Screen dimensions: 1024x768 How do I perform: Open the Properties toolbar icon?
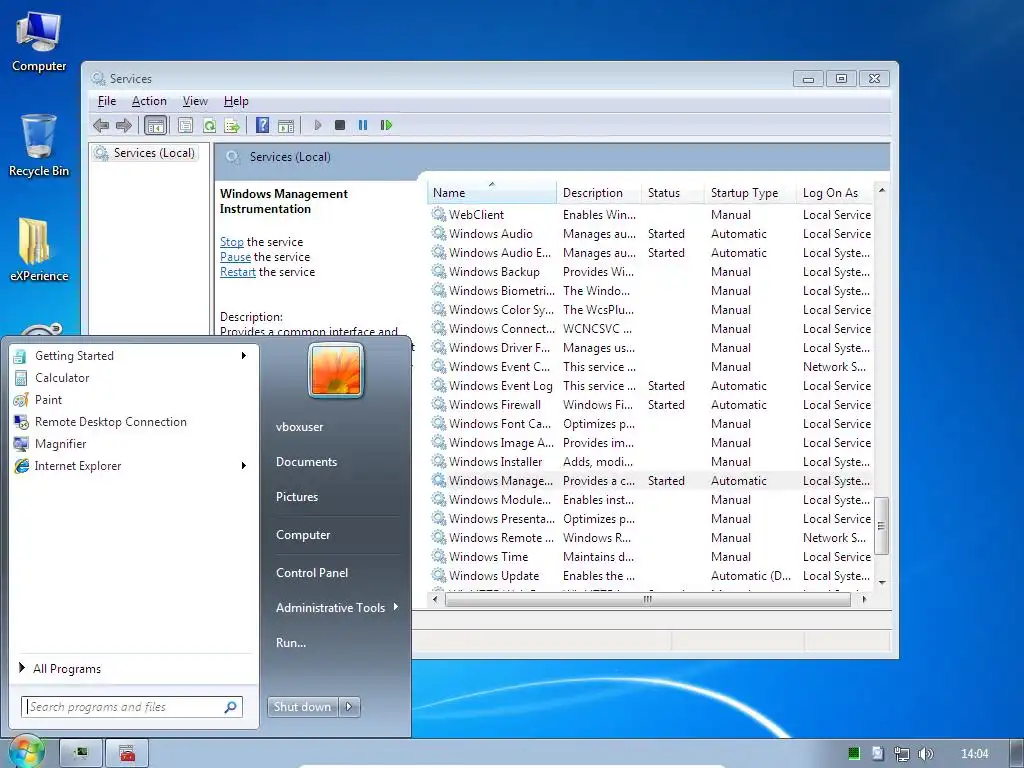(185, 125)
